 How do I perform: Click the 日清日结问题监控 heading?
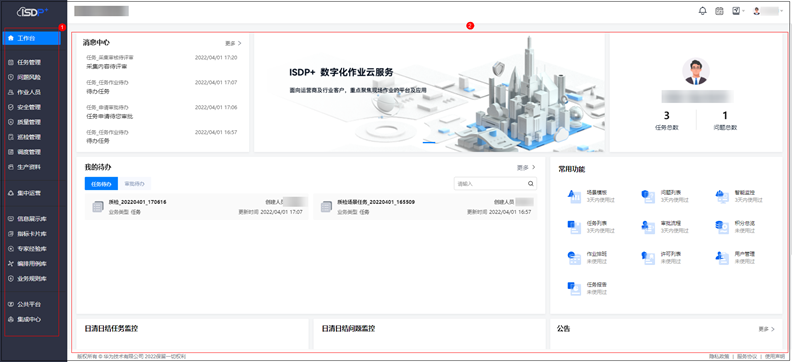(349, 329)
